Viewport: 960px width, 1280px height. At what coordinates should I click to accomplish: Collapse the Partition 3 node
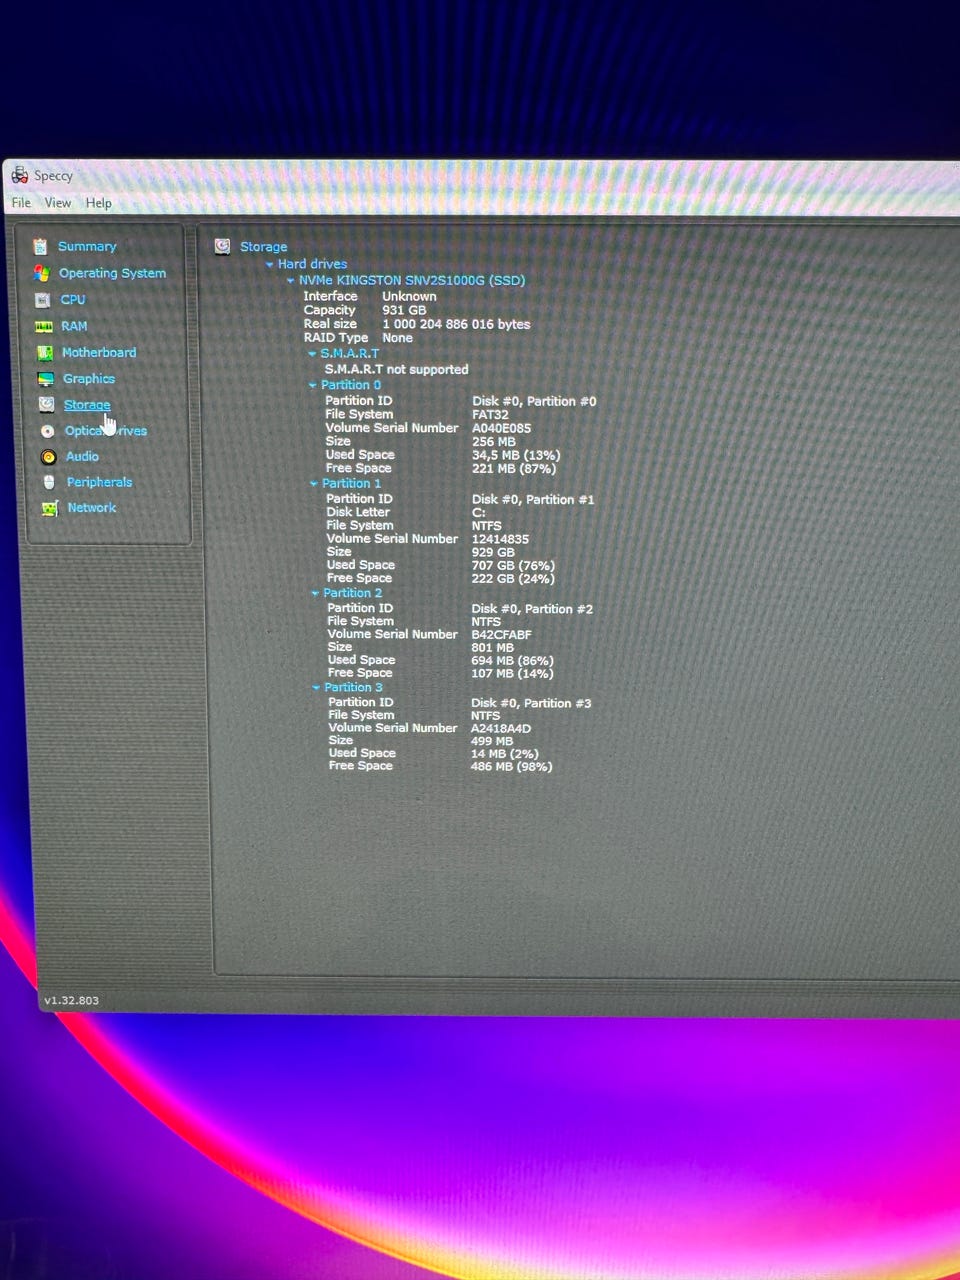click(x=316, y=688)
